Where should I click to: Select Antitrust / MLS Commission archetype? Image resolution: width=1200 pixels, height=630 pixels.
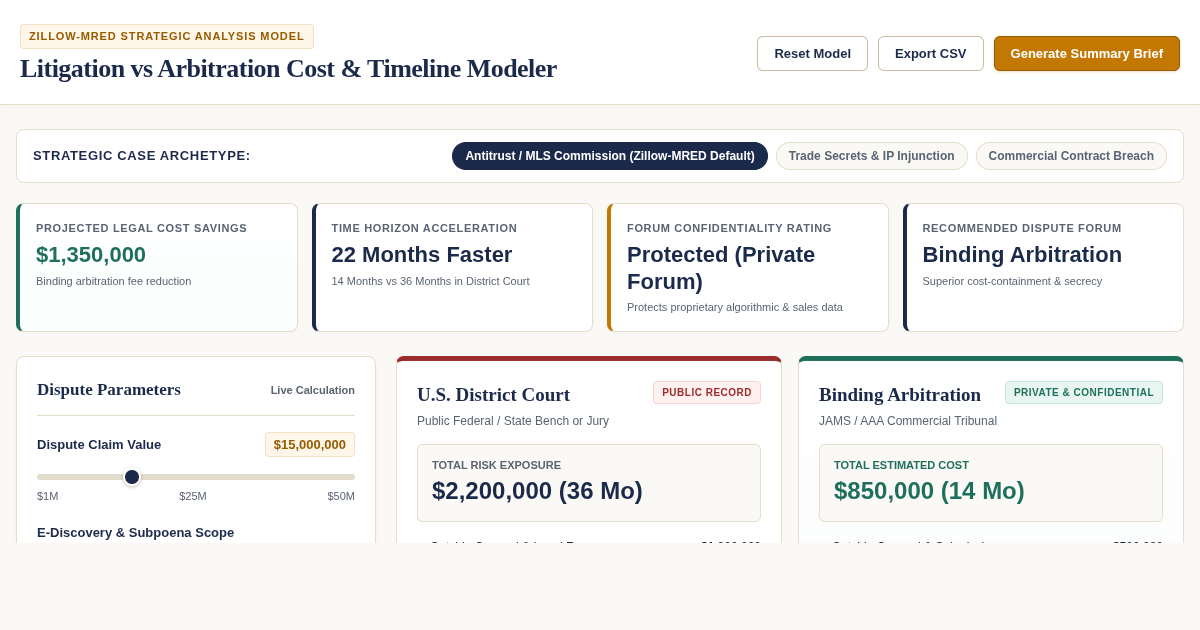click(x=610, y=156)
